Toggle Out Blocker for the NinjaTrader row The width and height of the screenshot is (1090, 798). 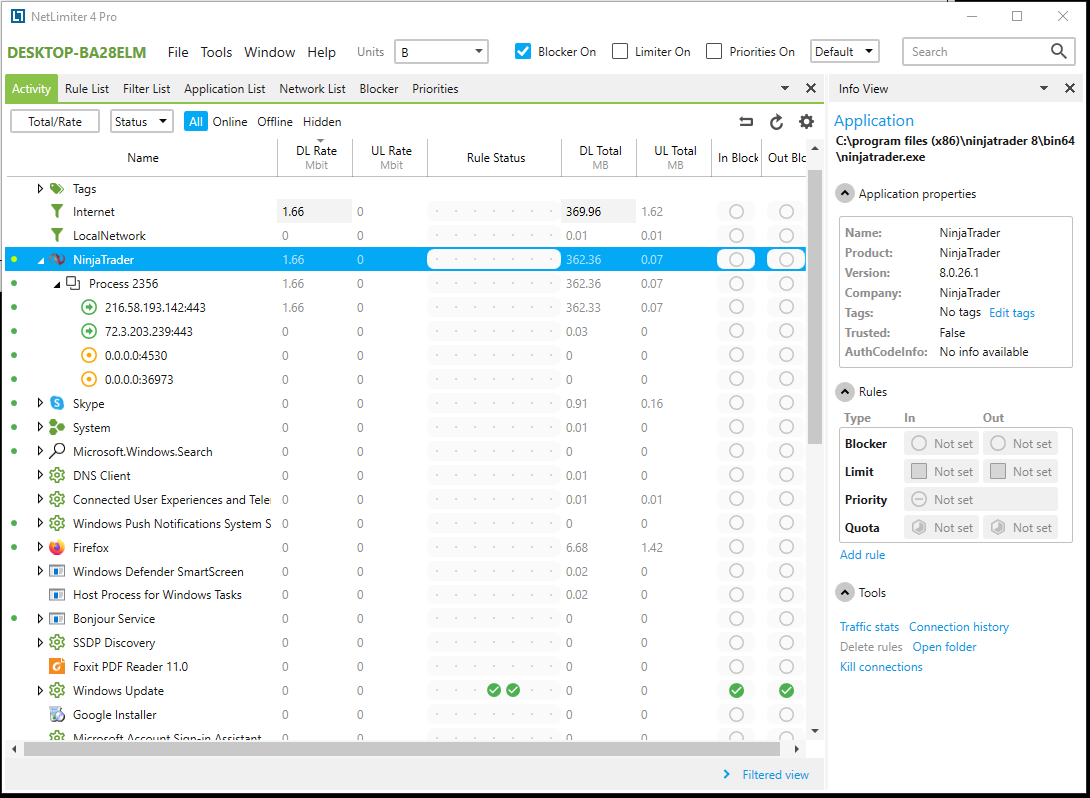pyautogui.click(x=786, y=259)
